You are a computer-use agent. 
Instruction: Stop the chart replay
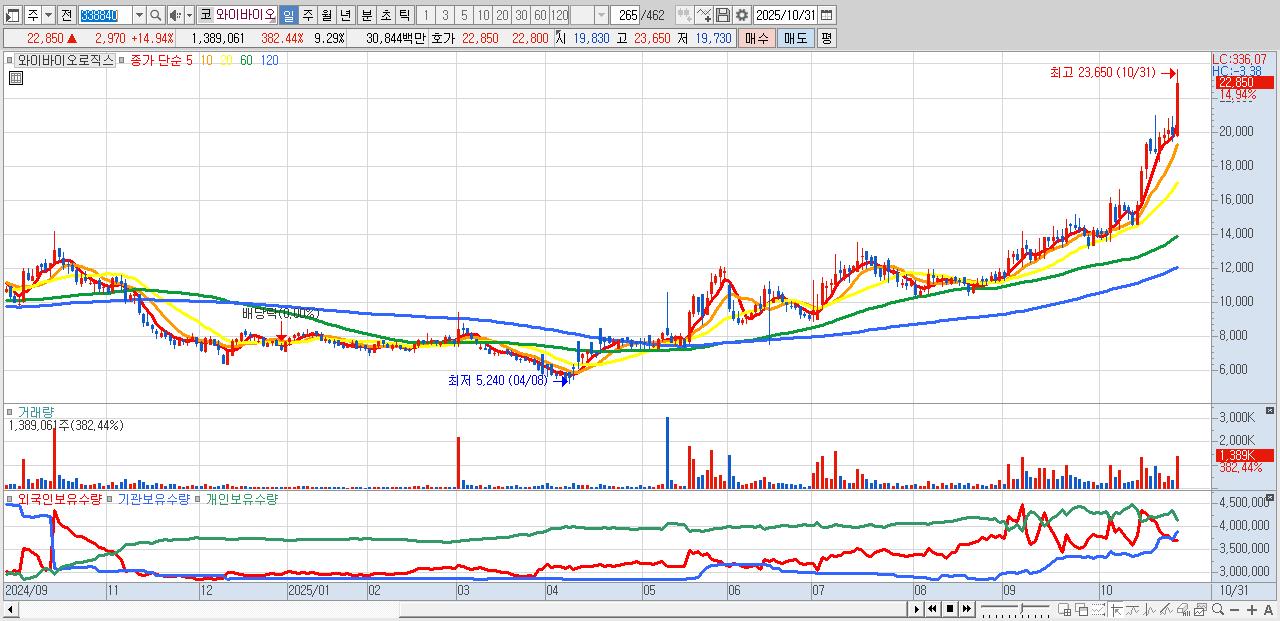[x=950, y=610]
